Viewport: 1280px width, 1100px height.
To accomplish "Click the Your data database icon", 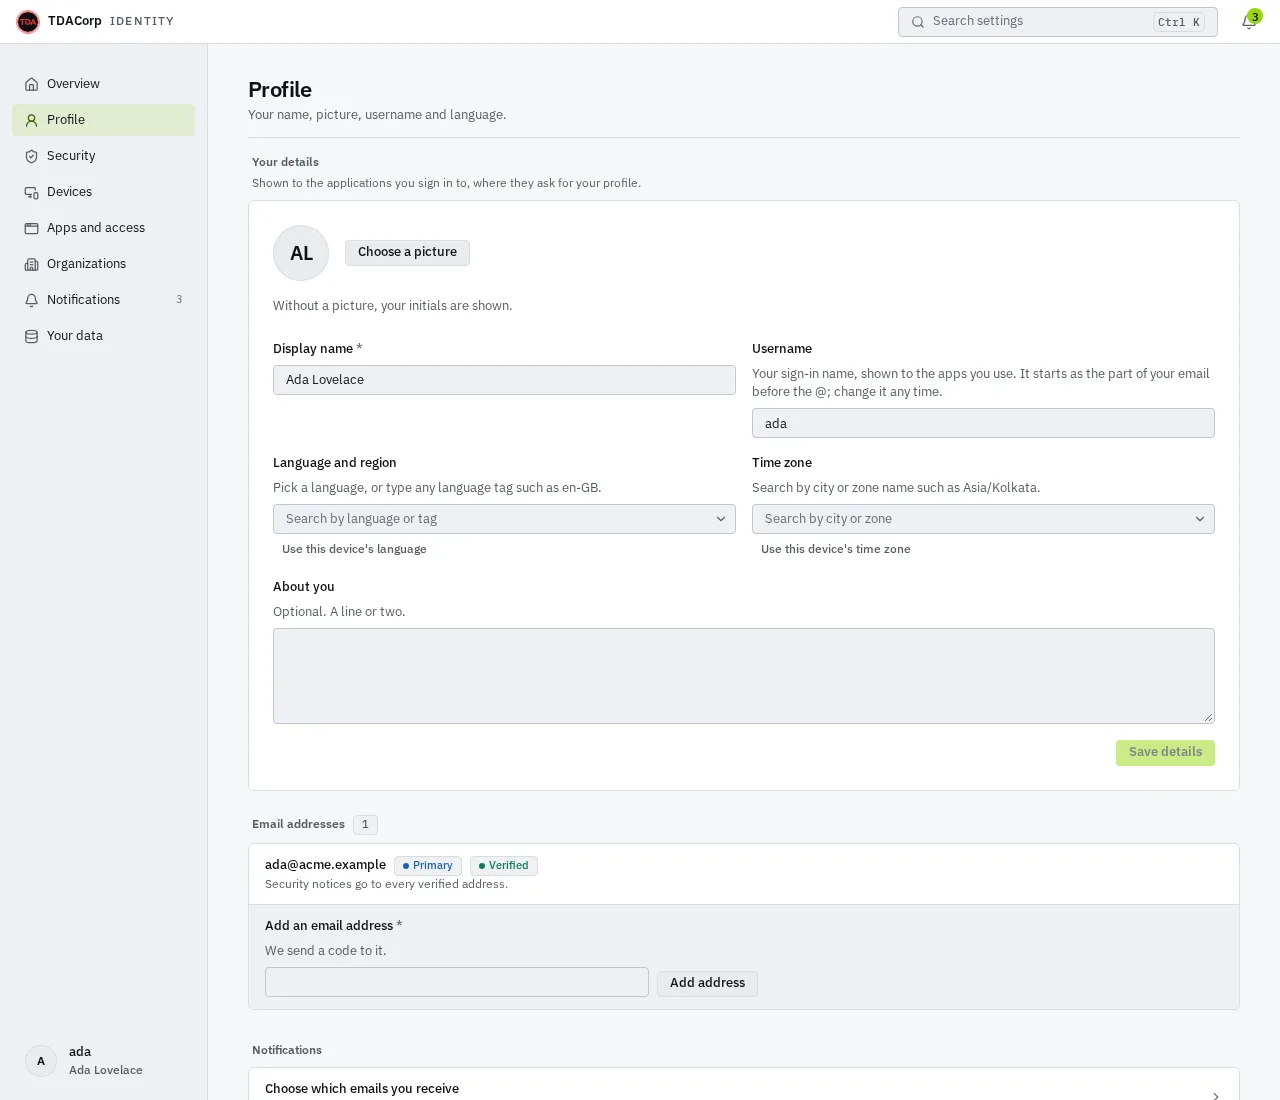I will click(31, 336).
